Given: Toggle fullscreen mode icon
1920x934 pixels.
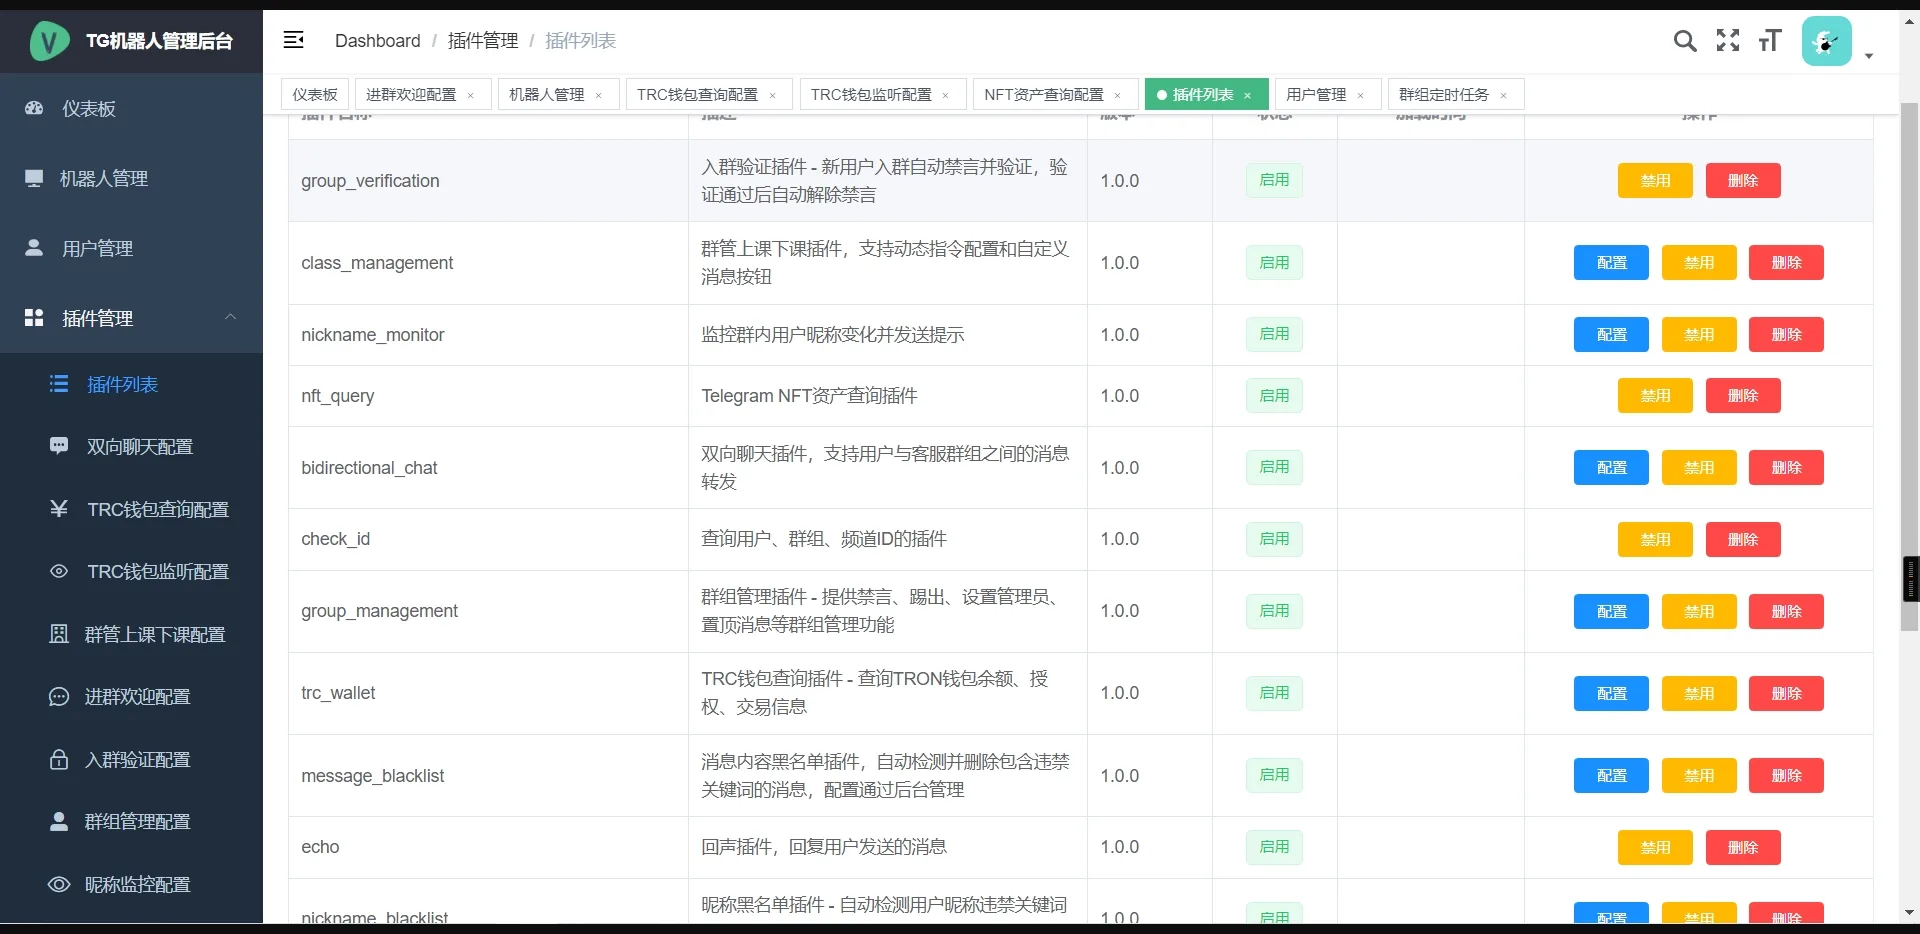Looking at the screenshot, I should (x=1727, y=41).
